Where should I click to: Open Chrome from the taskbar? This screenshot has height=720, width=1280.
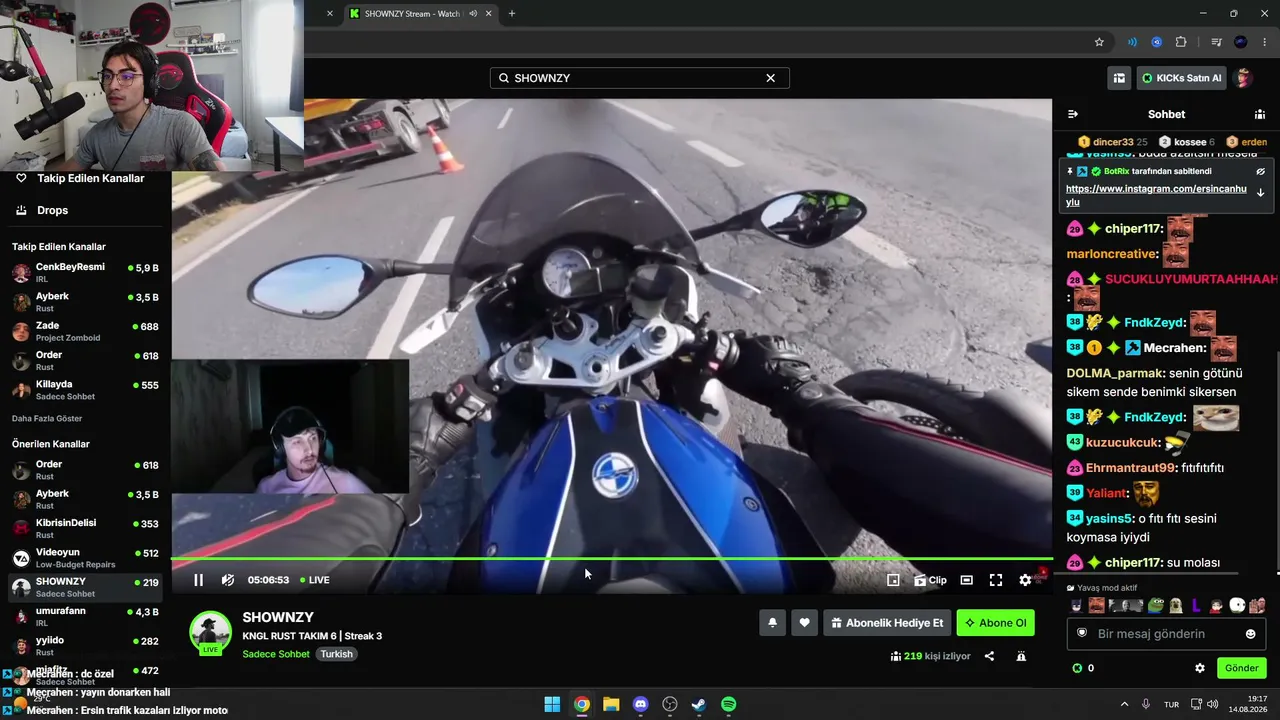click(581, 704)
